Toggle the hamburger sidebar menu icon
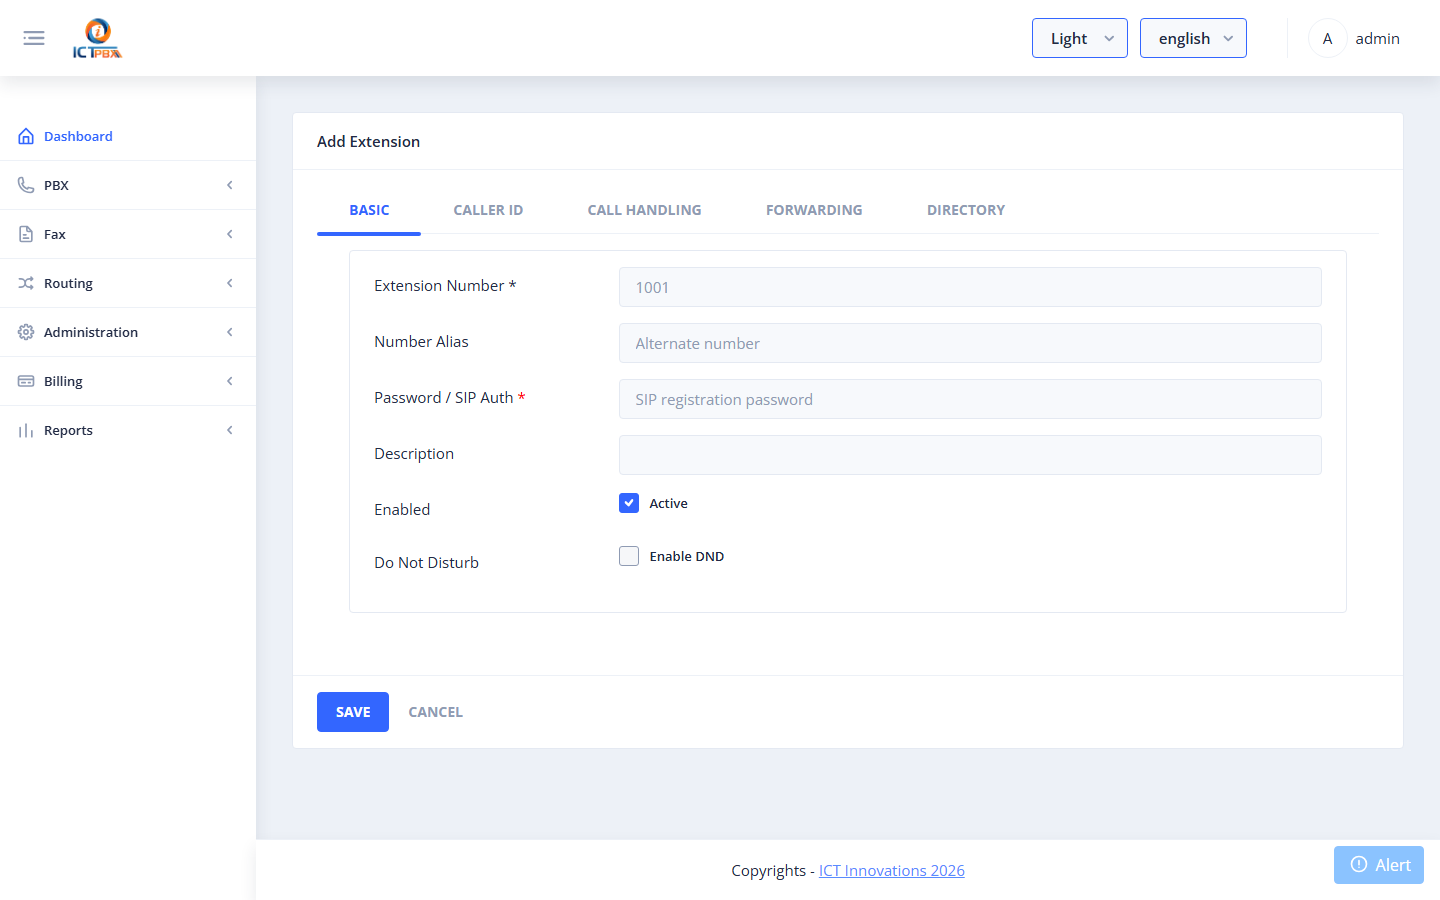This screenshot has width=1440, height=900. tap(34, 38)
